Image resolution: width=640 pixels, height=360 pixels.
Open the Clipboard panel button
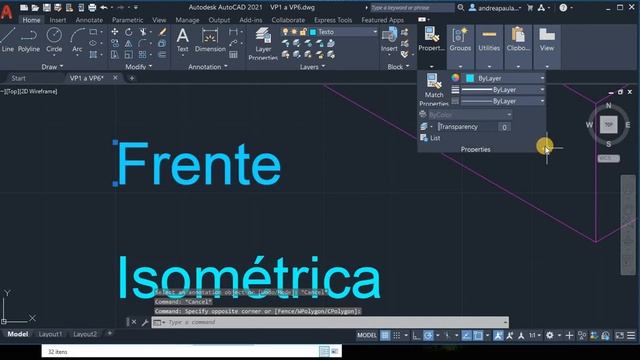518,46
